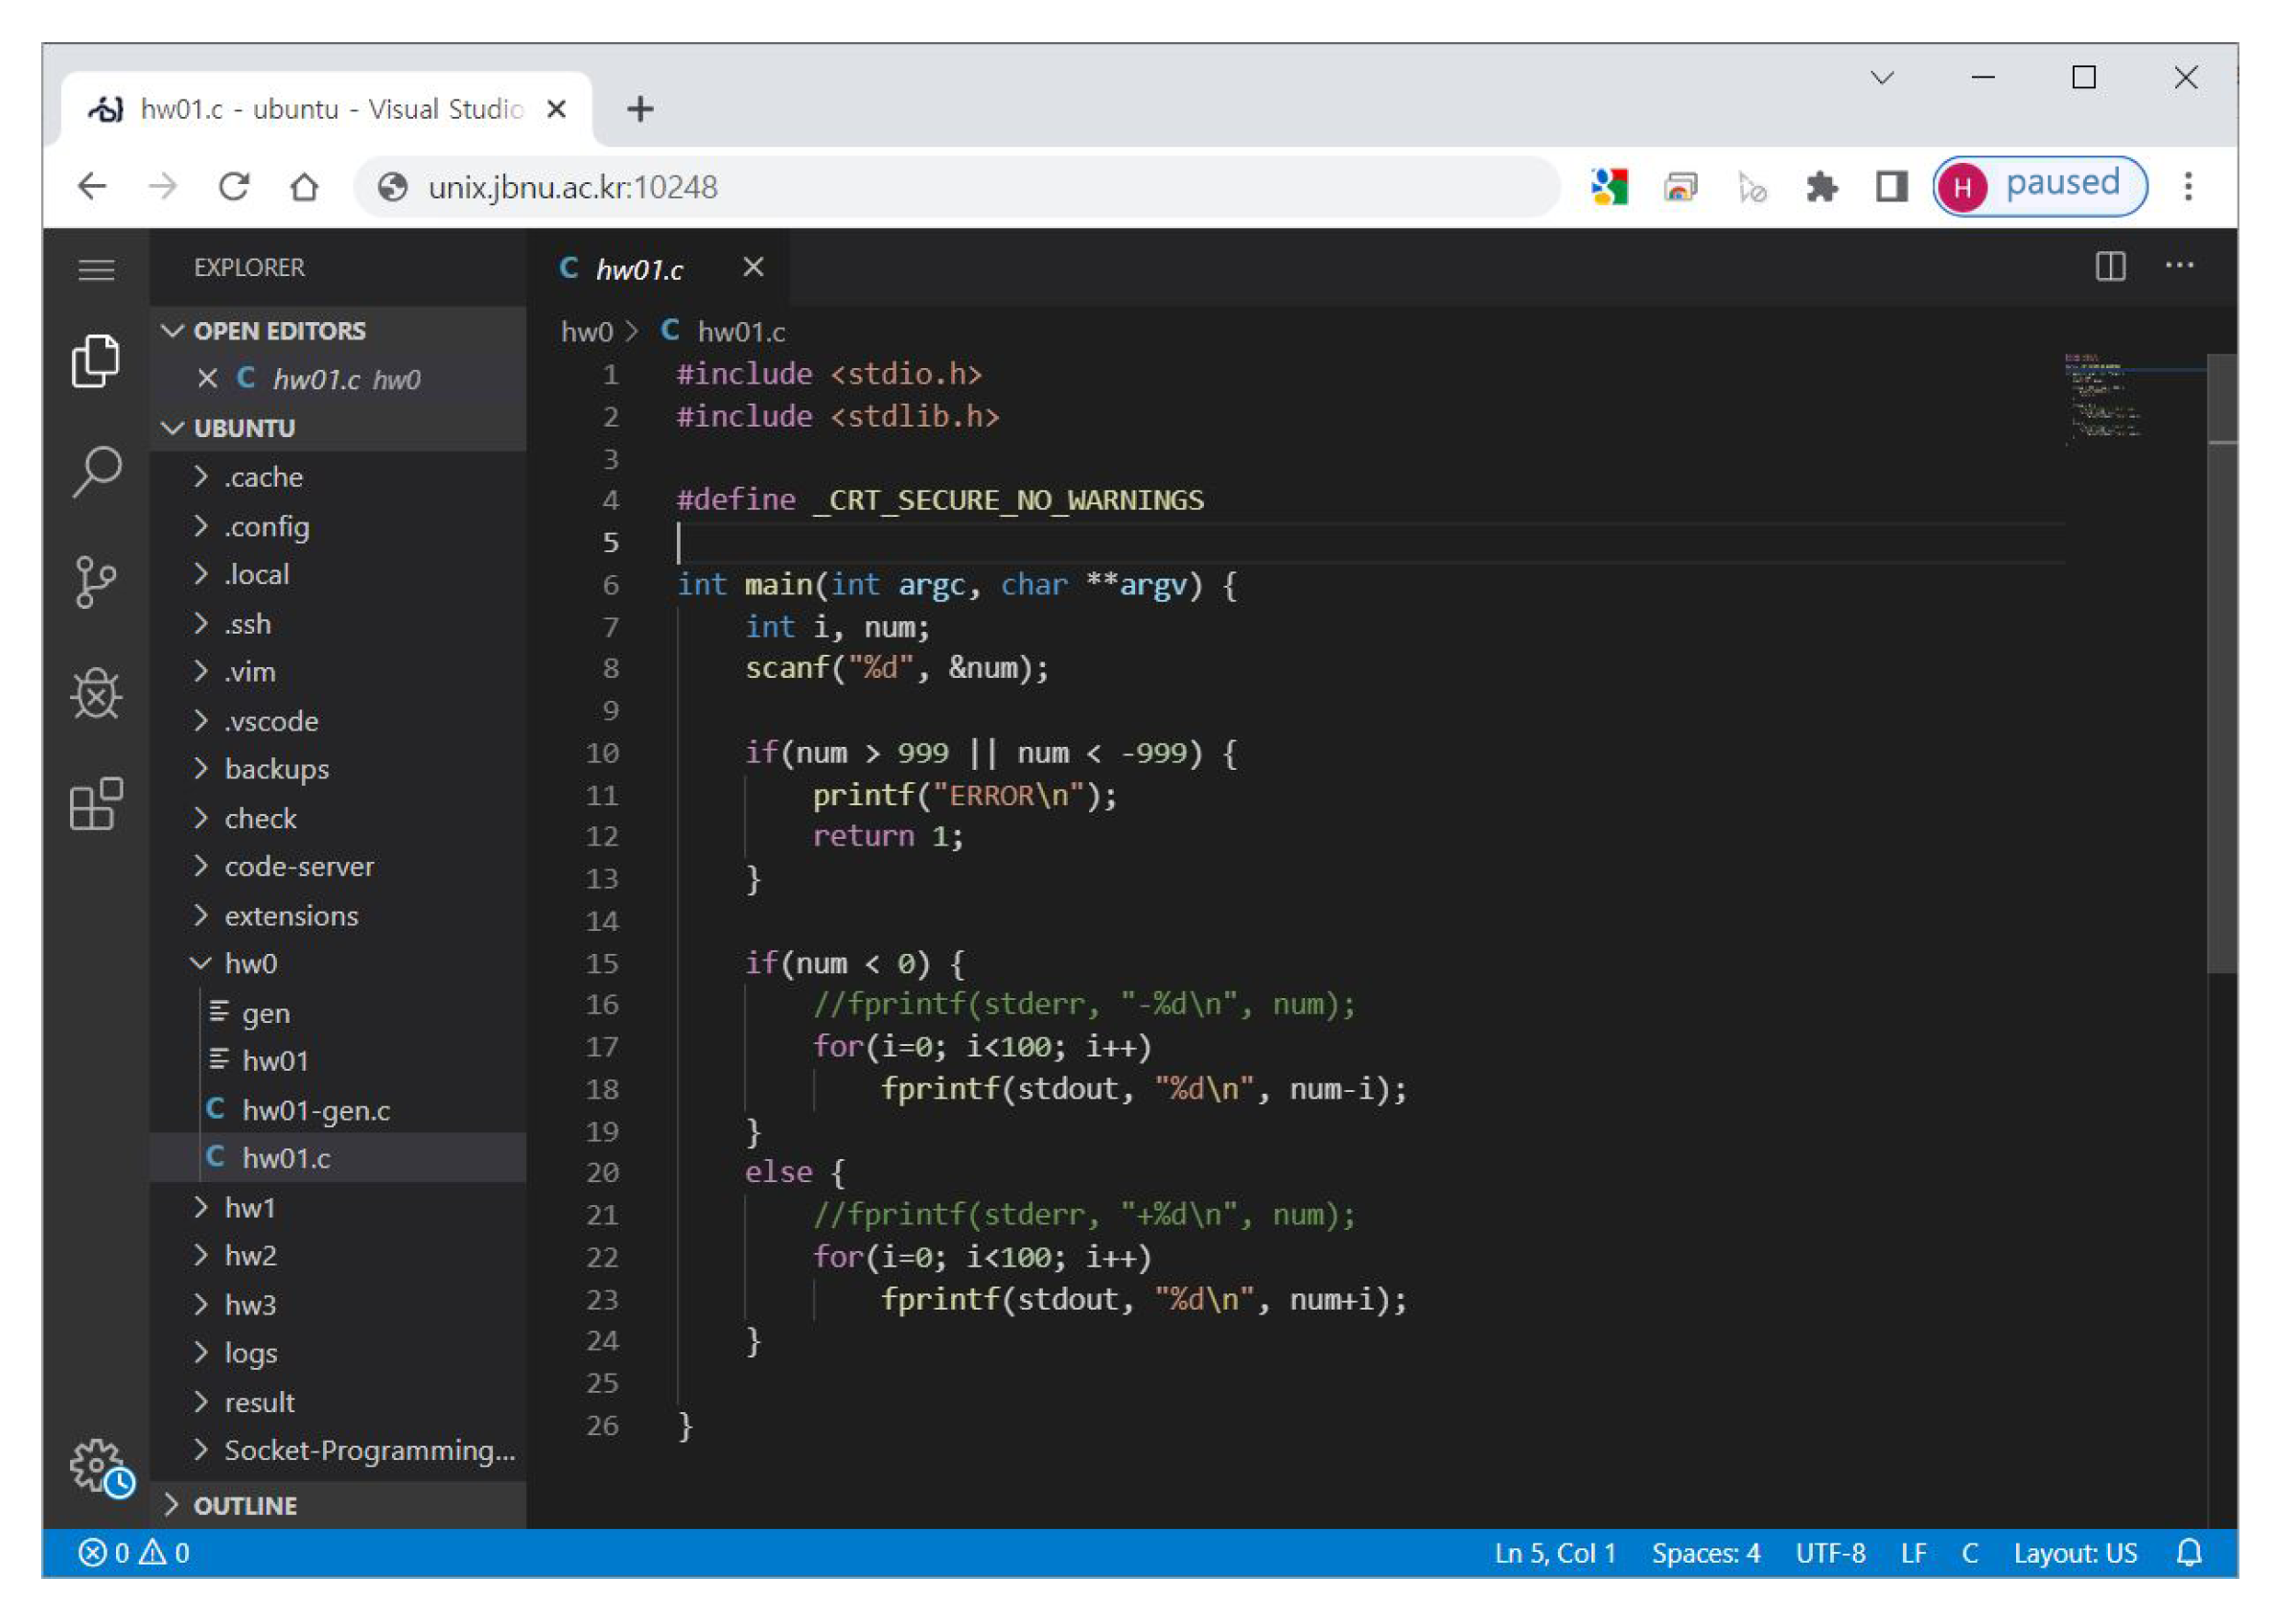
Task: Open the Extensions view icon
Action: tap(96, 804)
